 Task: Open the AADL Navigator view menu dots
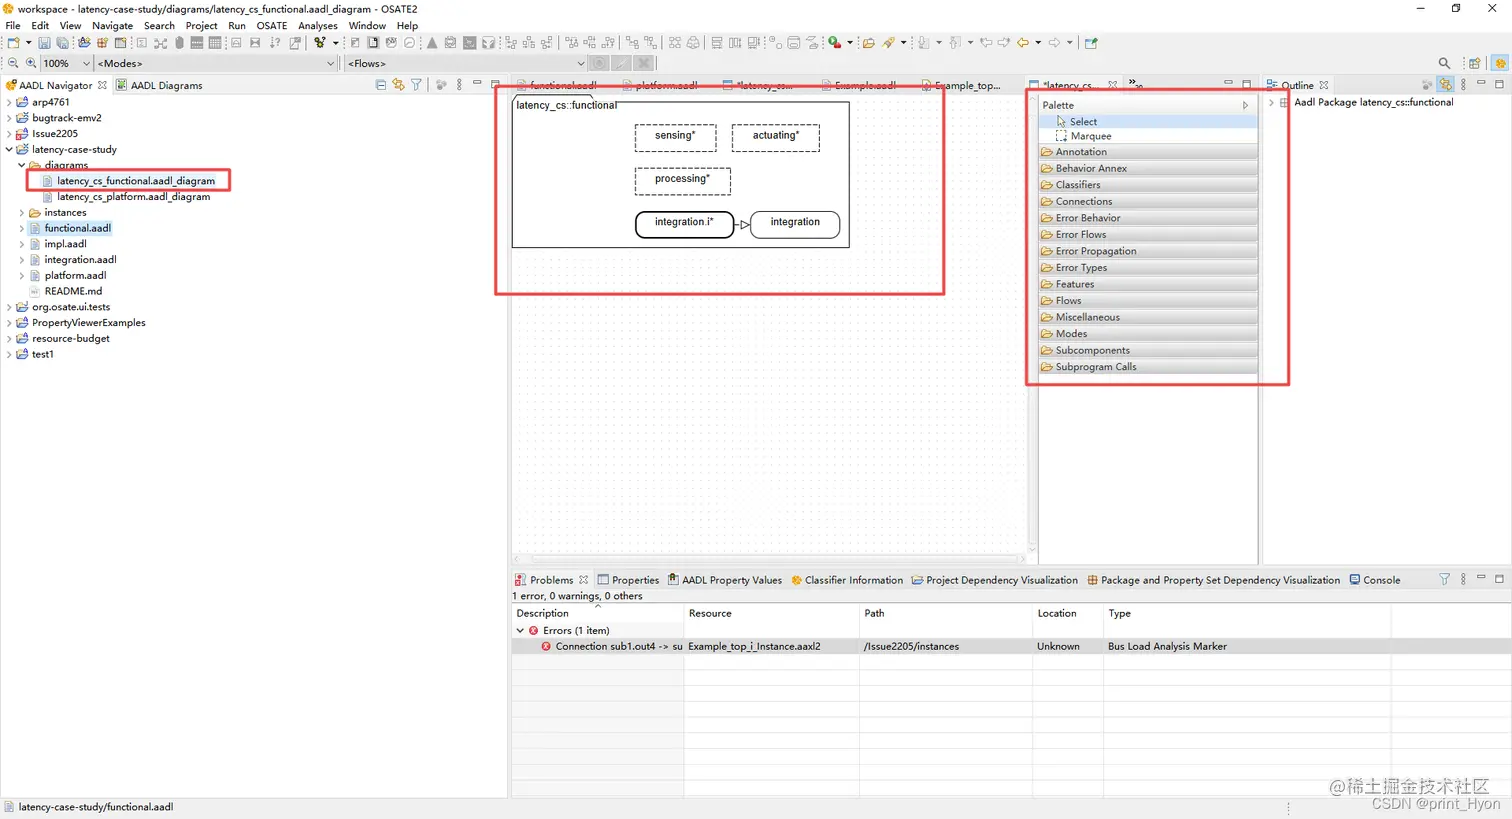pos(459,85)
